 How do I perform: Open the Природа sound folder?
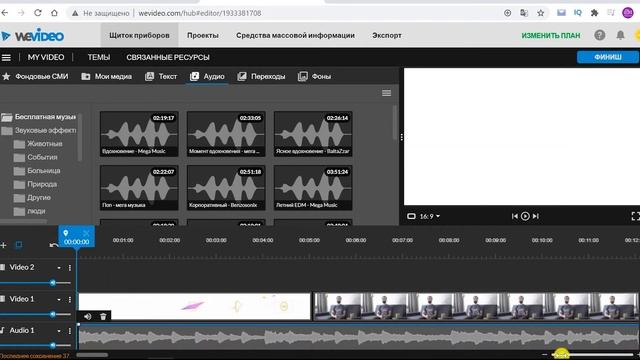tap(35, 184)
